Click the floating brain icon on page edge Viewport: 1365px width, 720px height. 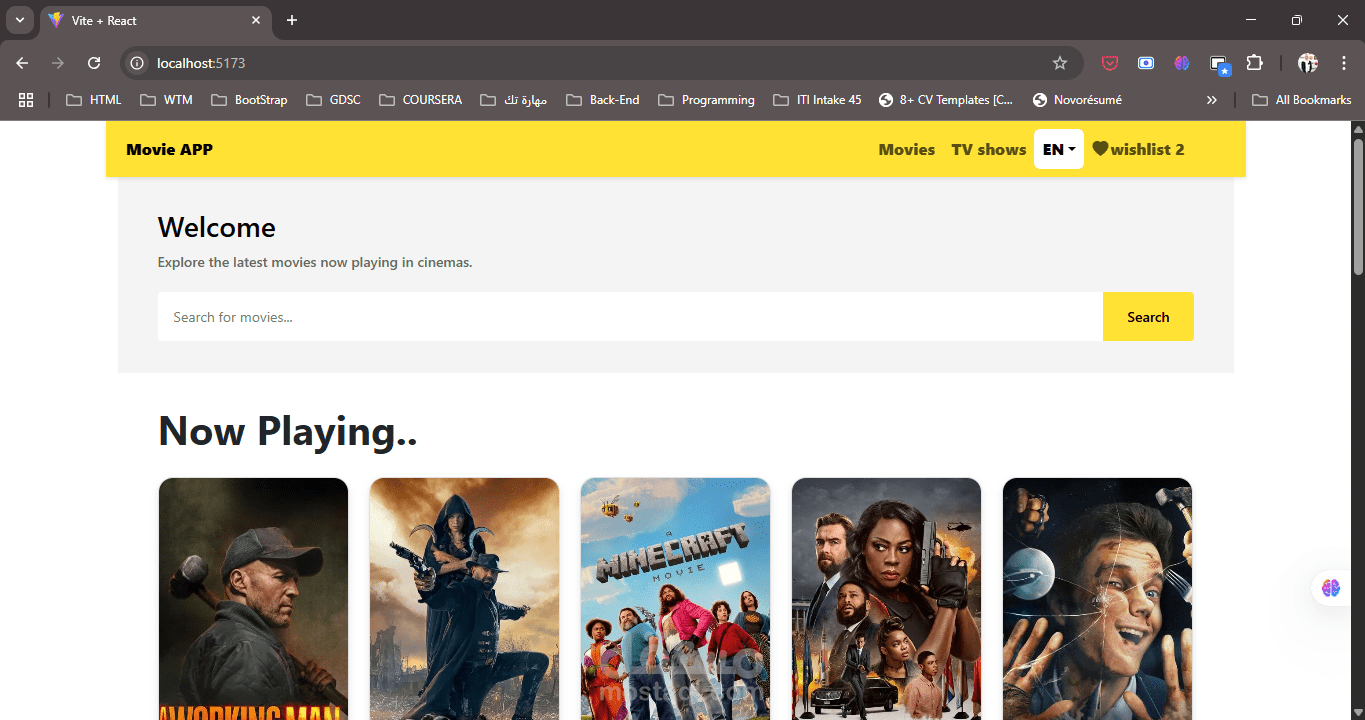1331,588
